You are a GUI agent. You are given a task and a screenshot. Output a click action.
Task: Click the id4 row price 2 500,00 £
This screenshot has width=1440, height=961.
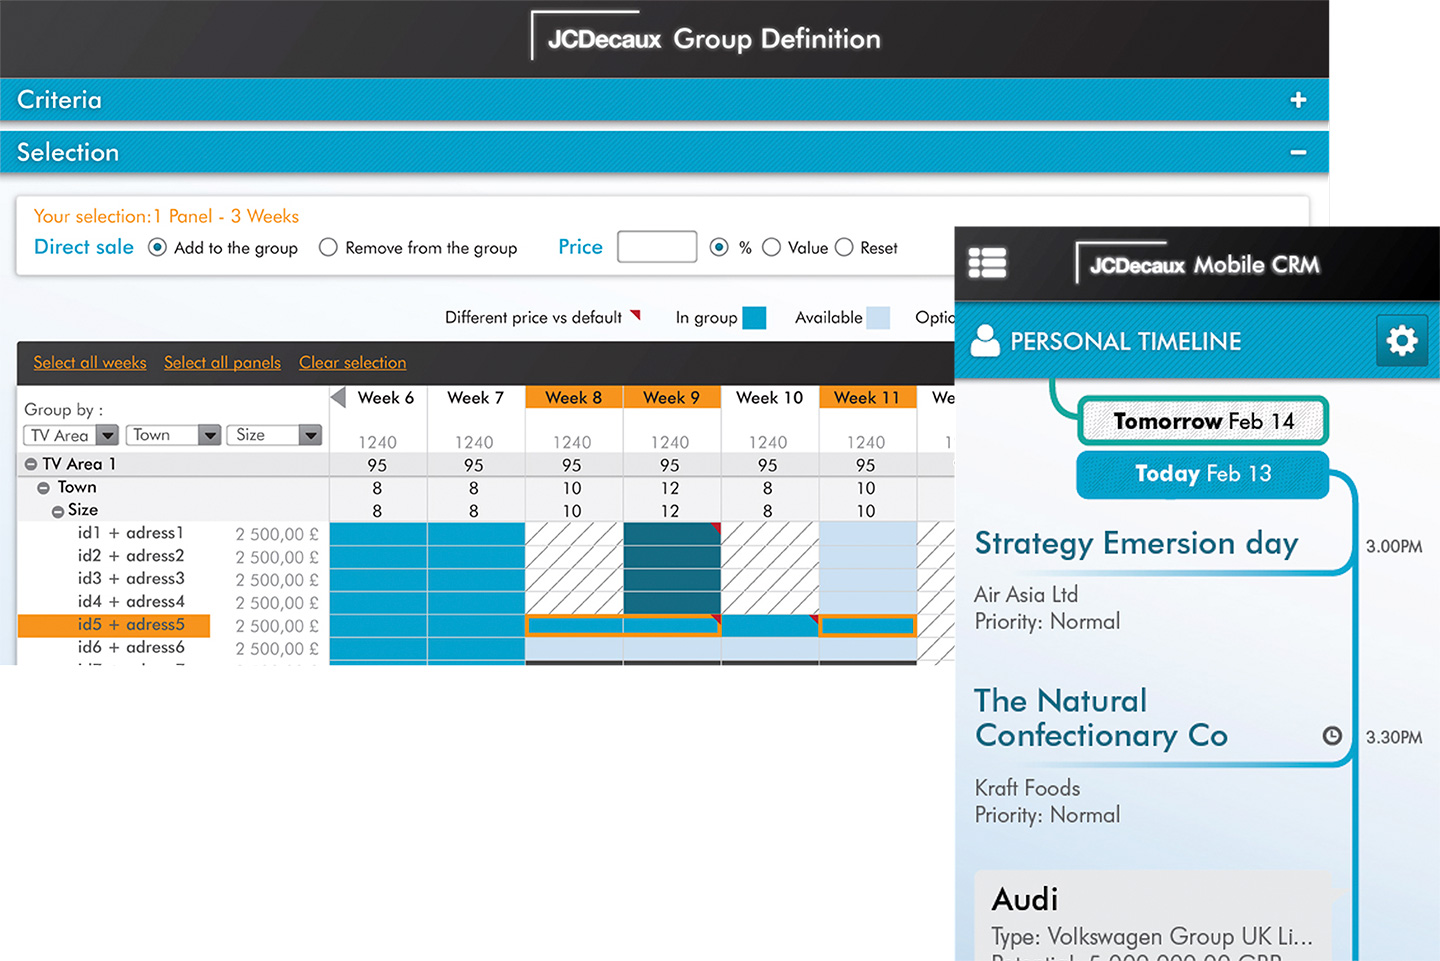277,603
